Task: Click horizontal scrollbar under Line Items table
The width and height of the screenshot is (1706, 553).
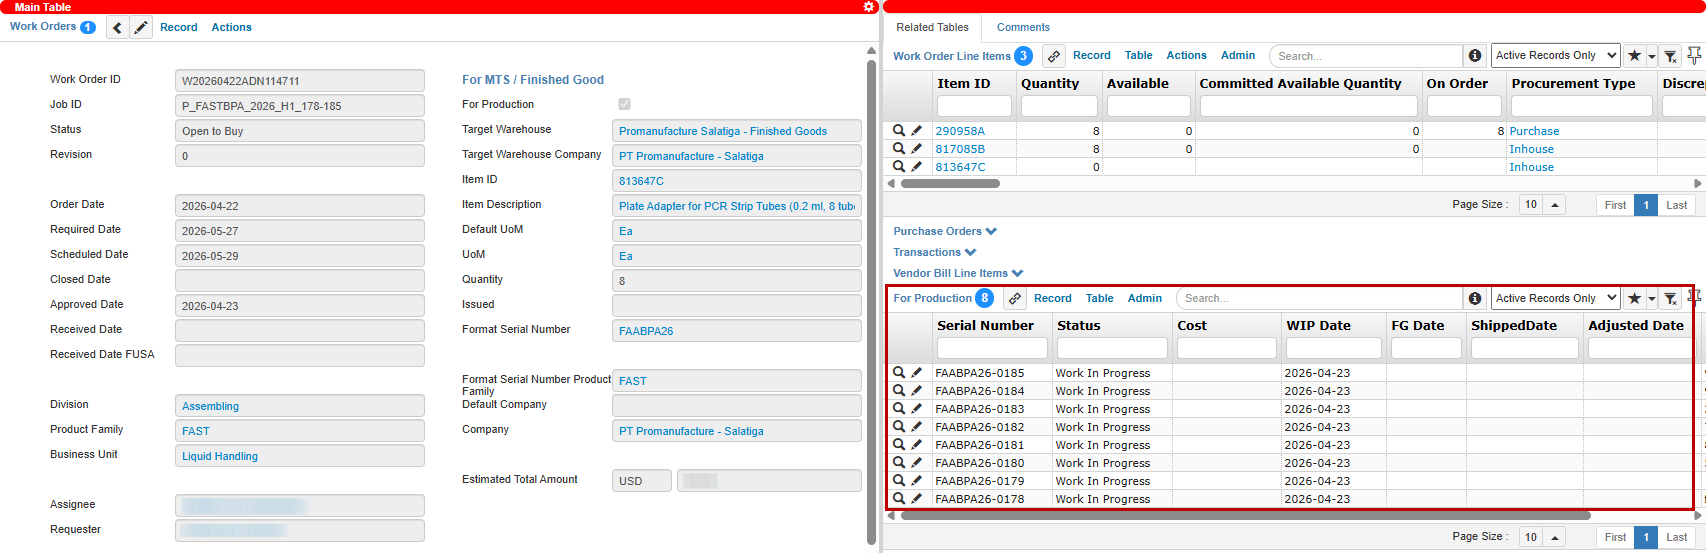Action: (x=950, y=184)
